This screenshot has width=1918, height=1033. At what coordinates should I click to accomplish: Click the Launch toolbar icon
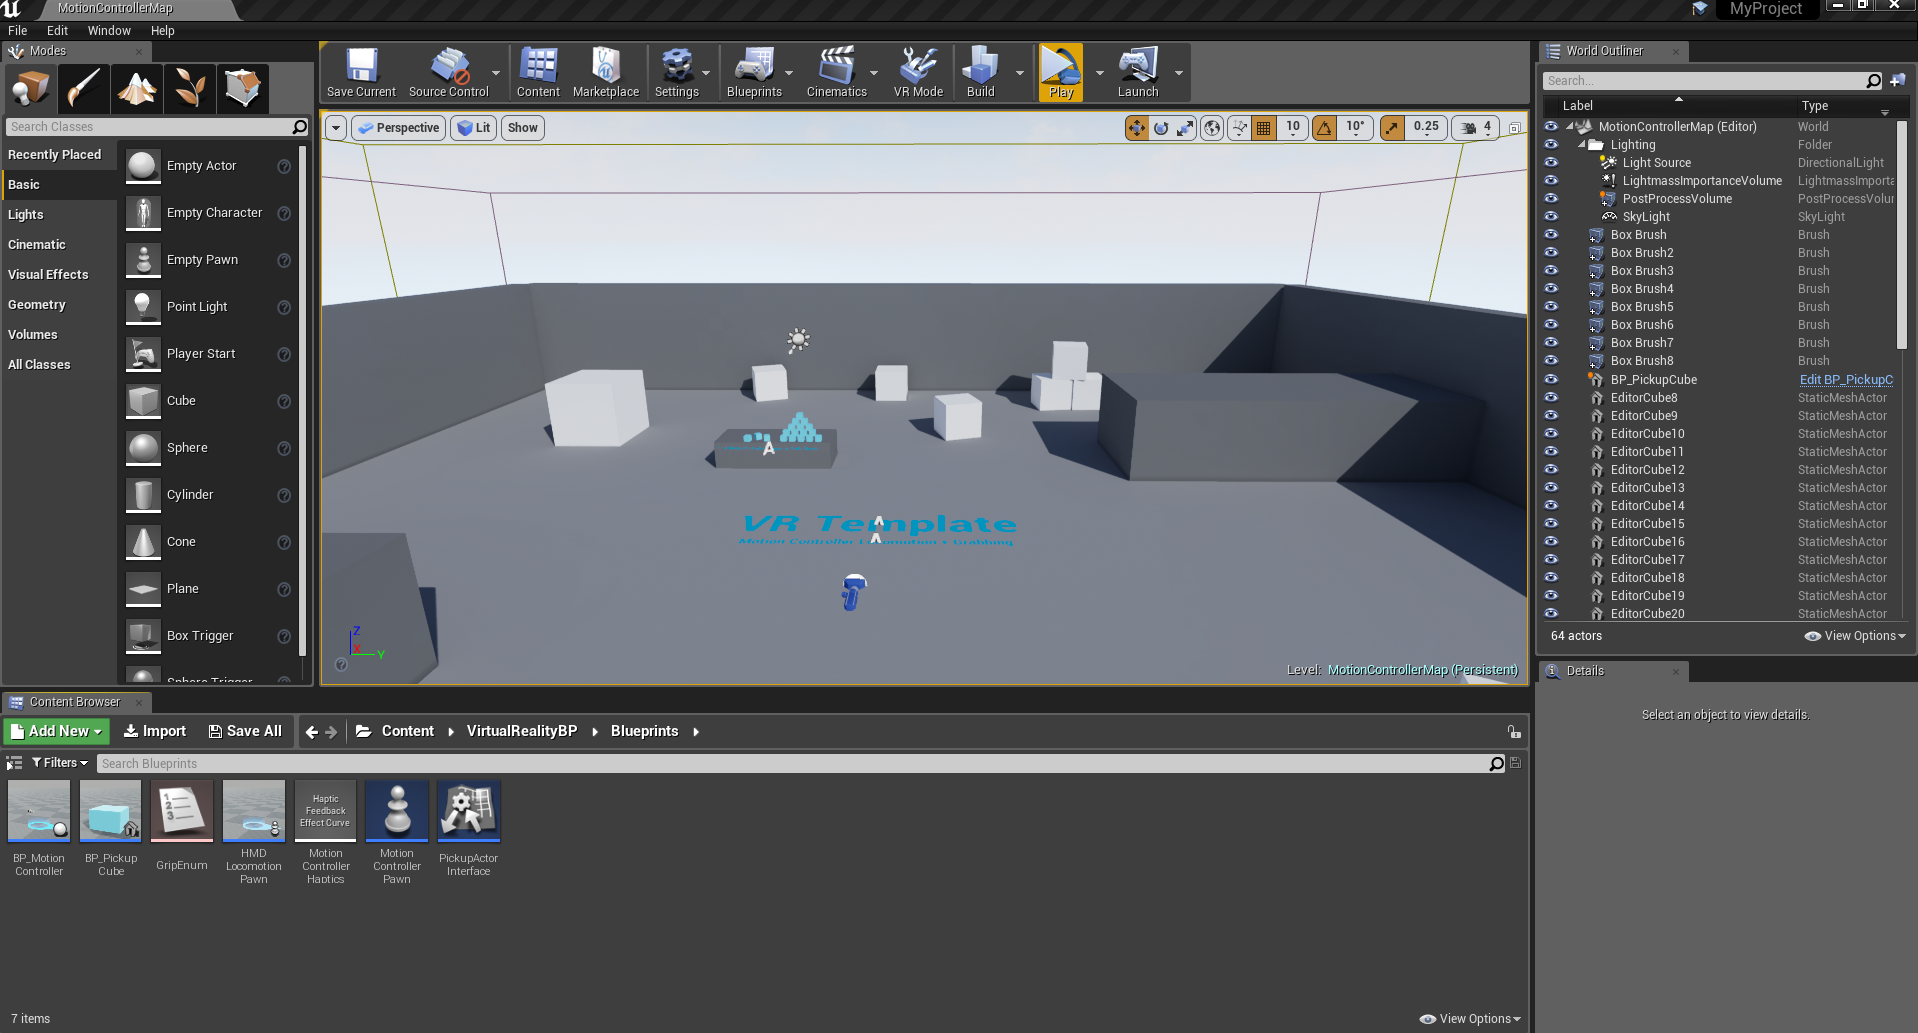[1138, 73]
